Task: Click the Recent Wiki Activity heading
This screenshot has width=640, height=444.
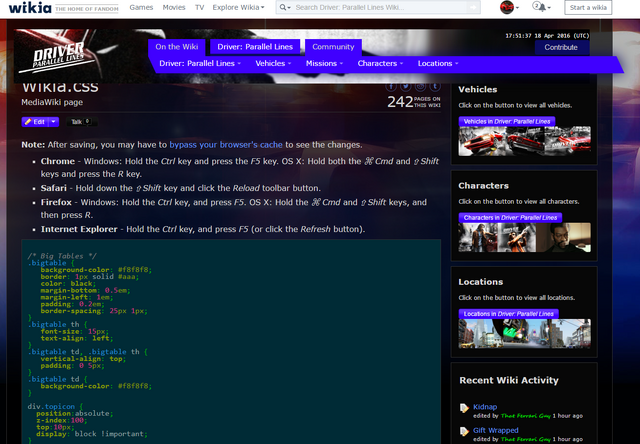Action: pos(509,380)
